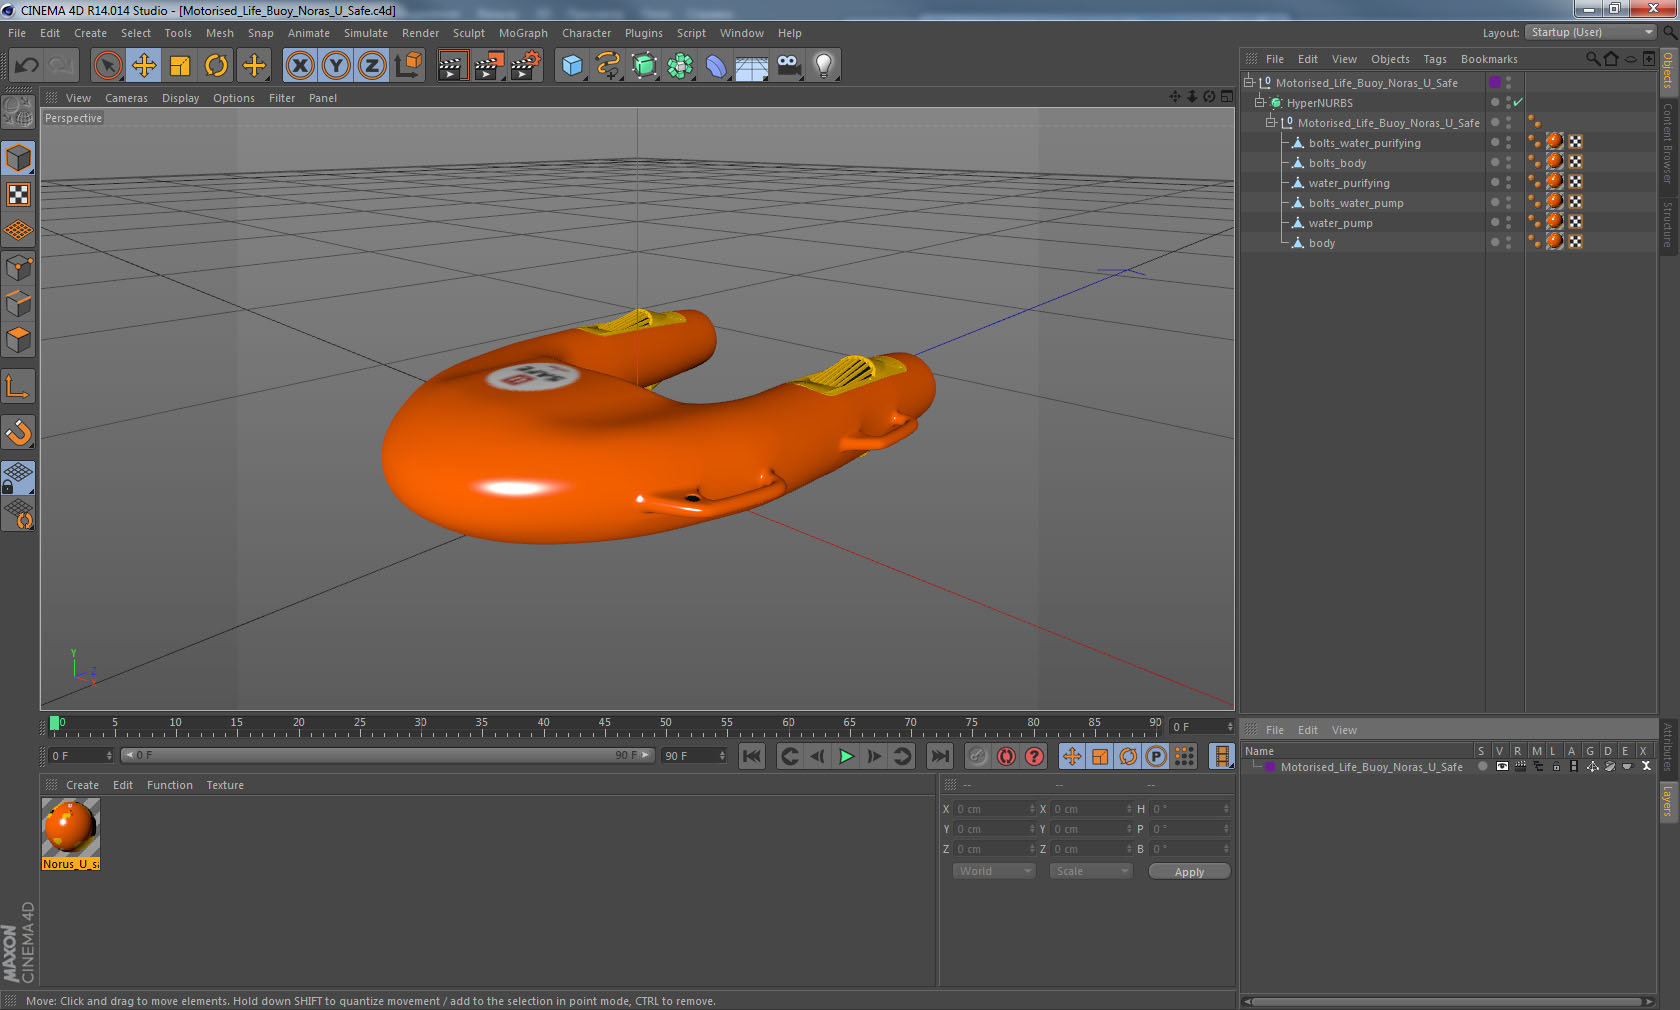Switch the coordinate system icon
The width and height of the screenshot is (1680, 1010).
408,66
